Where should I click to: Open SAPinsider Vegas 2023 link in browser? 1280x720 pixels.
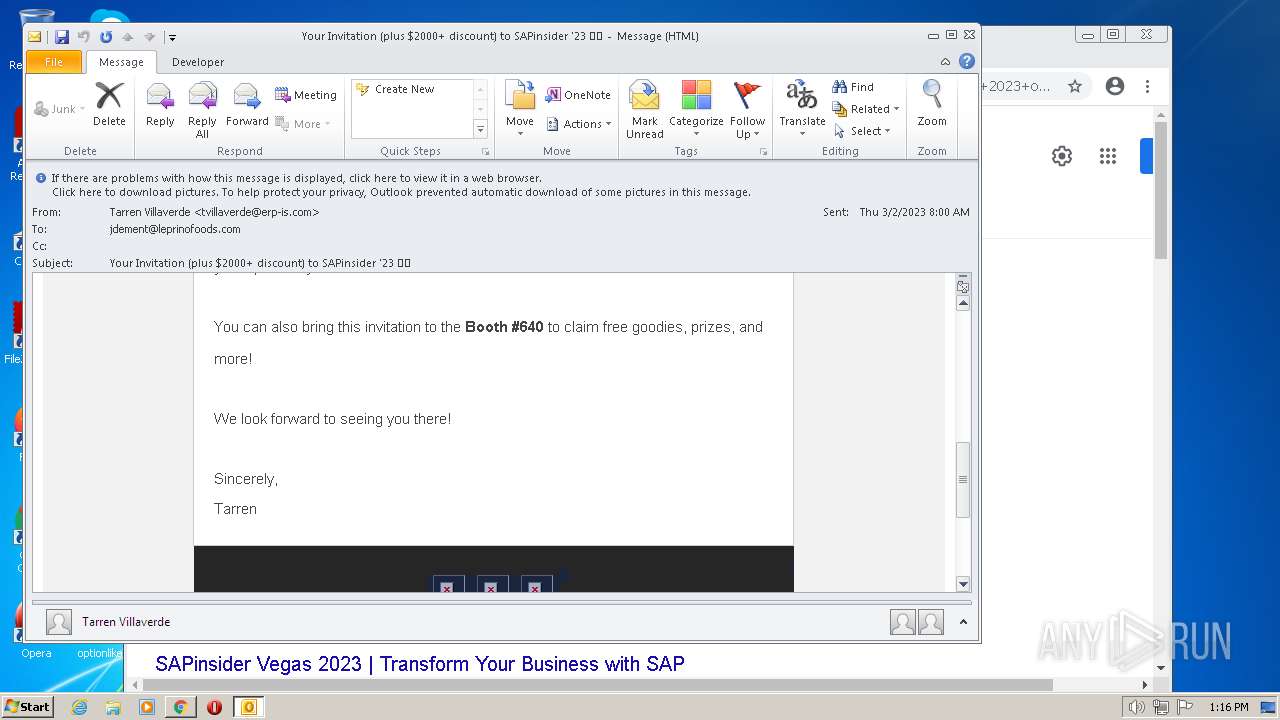(420, 664)
